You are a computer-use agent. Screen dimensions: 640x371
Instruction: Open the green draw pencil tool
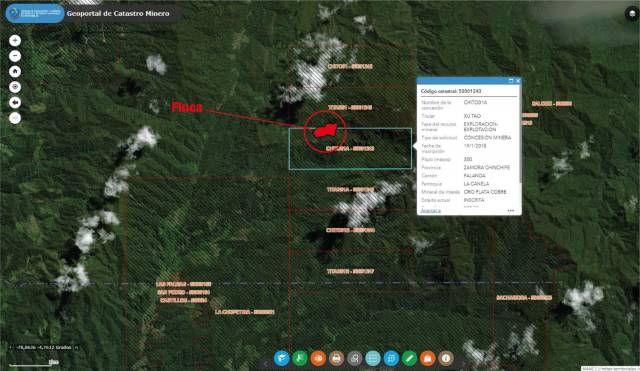click(409, 358)
